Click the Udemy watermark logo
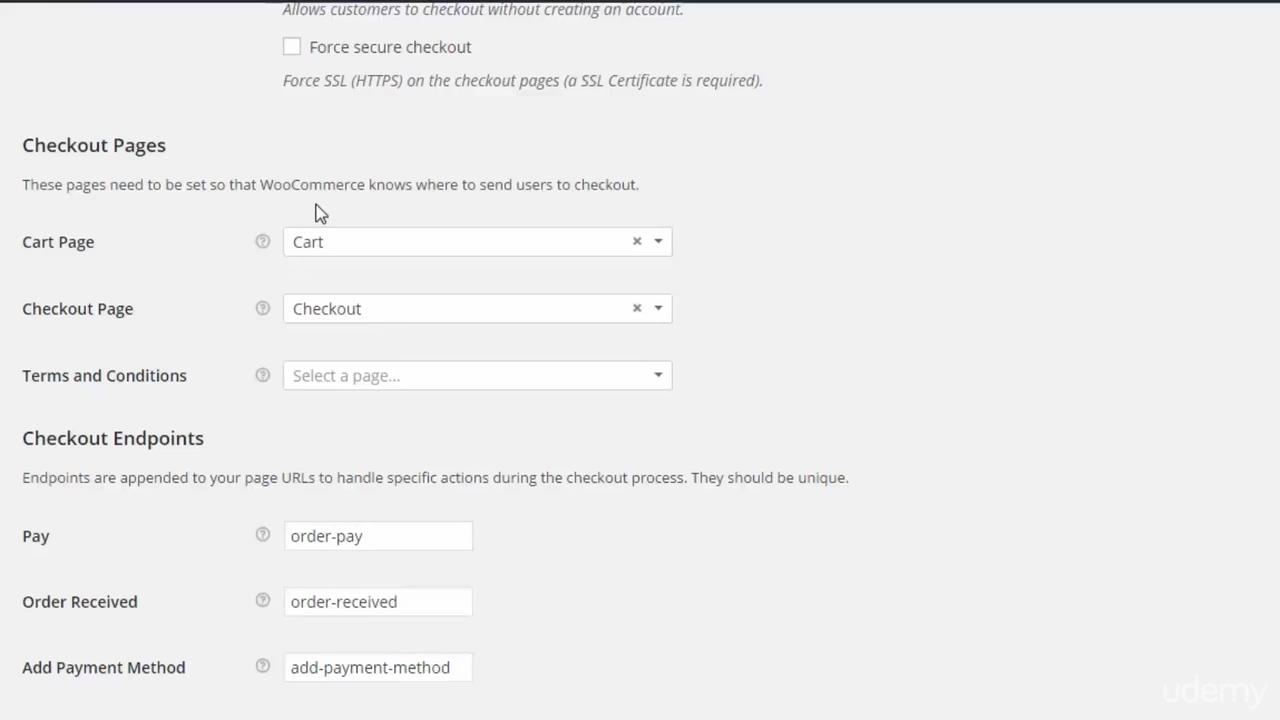 click(1214, 691)
